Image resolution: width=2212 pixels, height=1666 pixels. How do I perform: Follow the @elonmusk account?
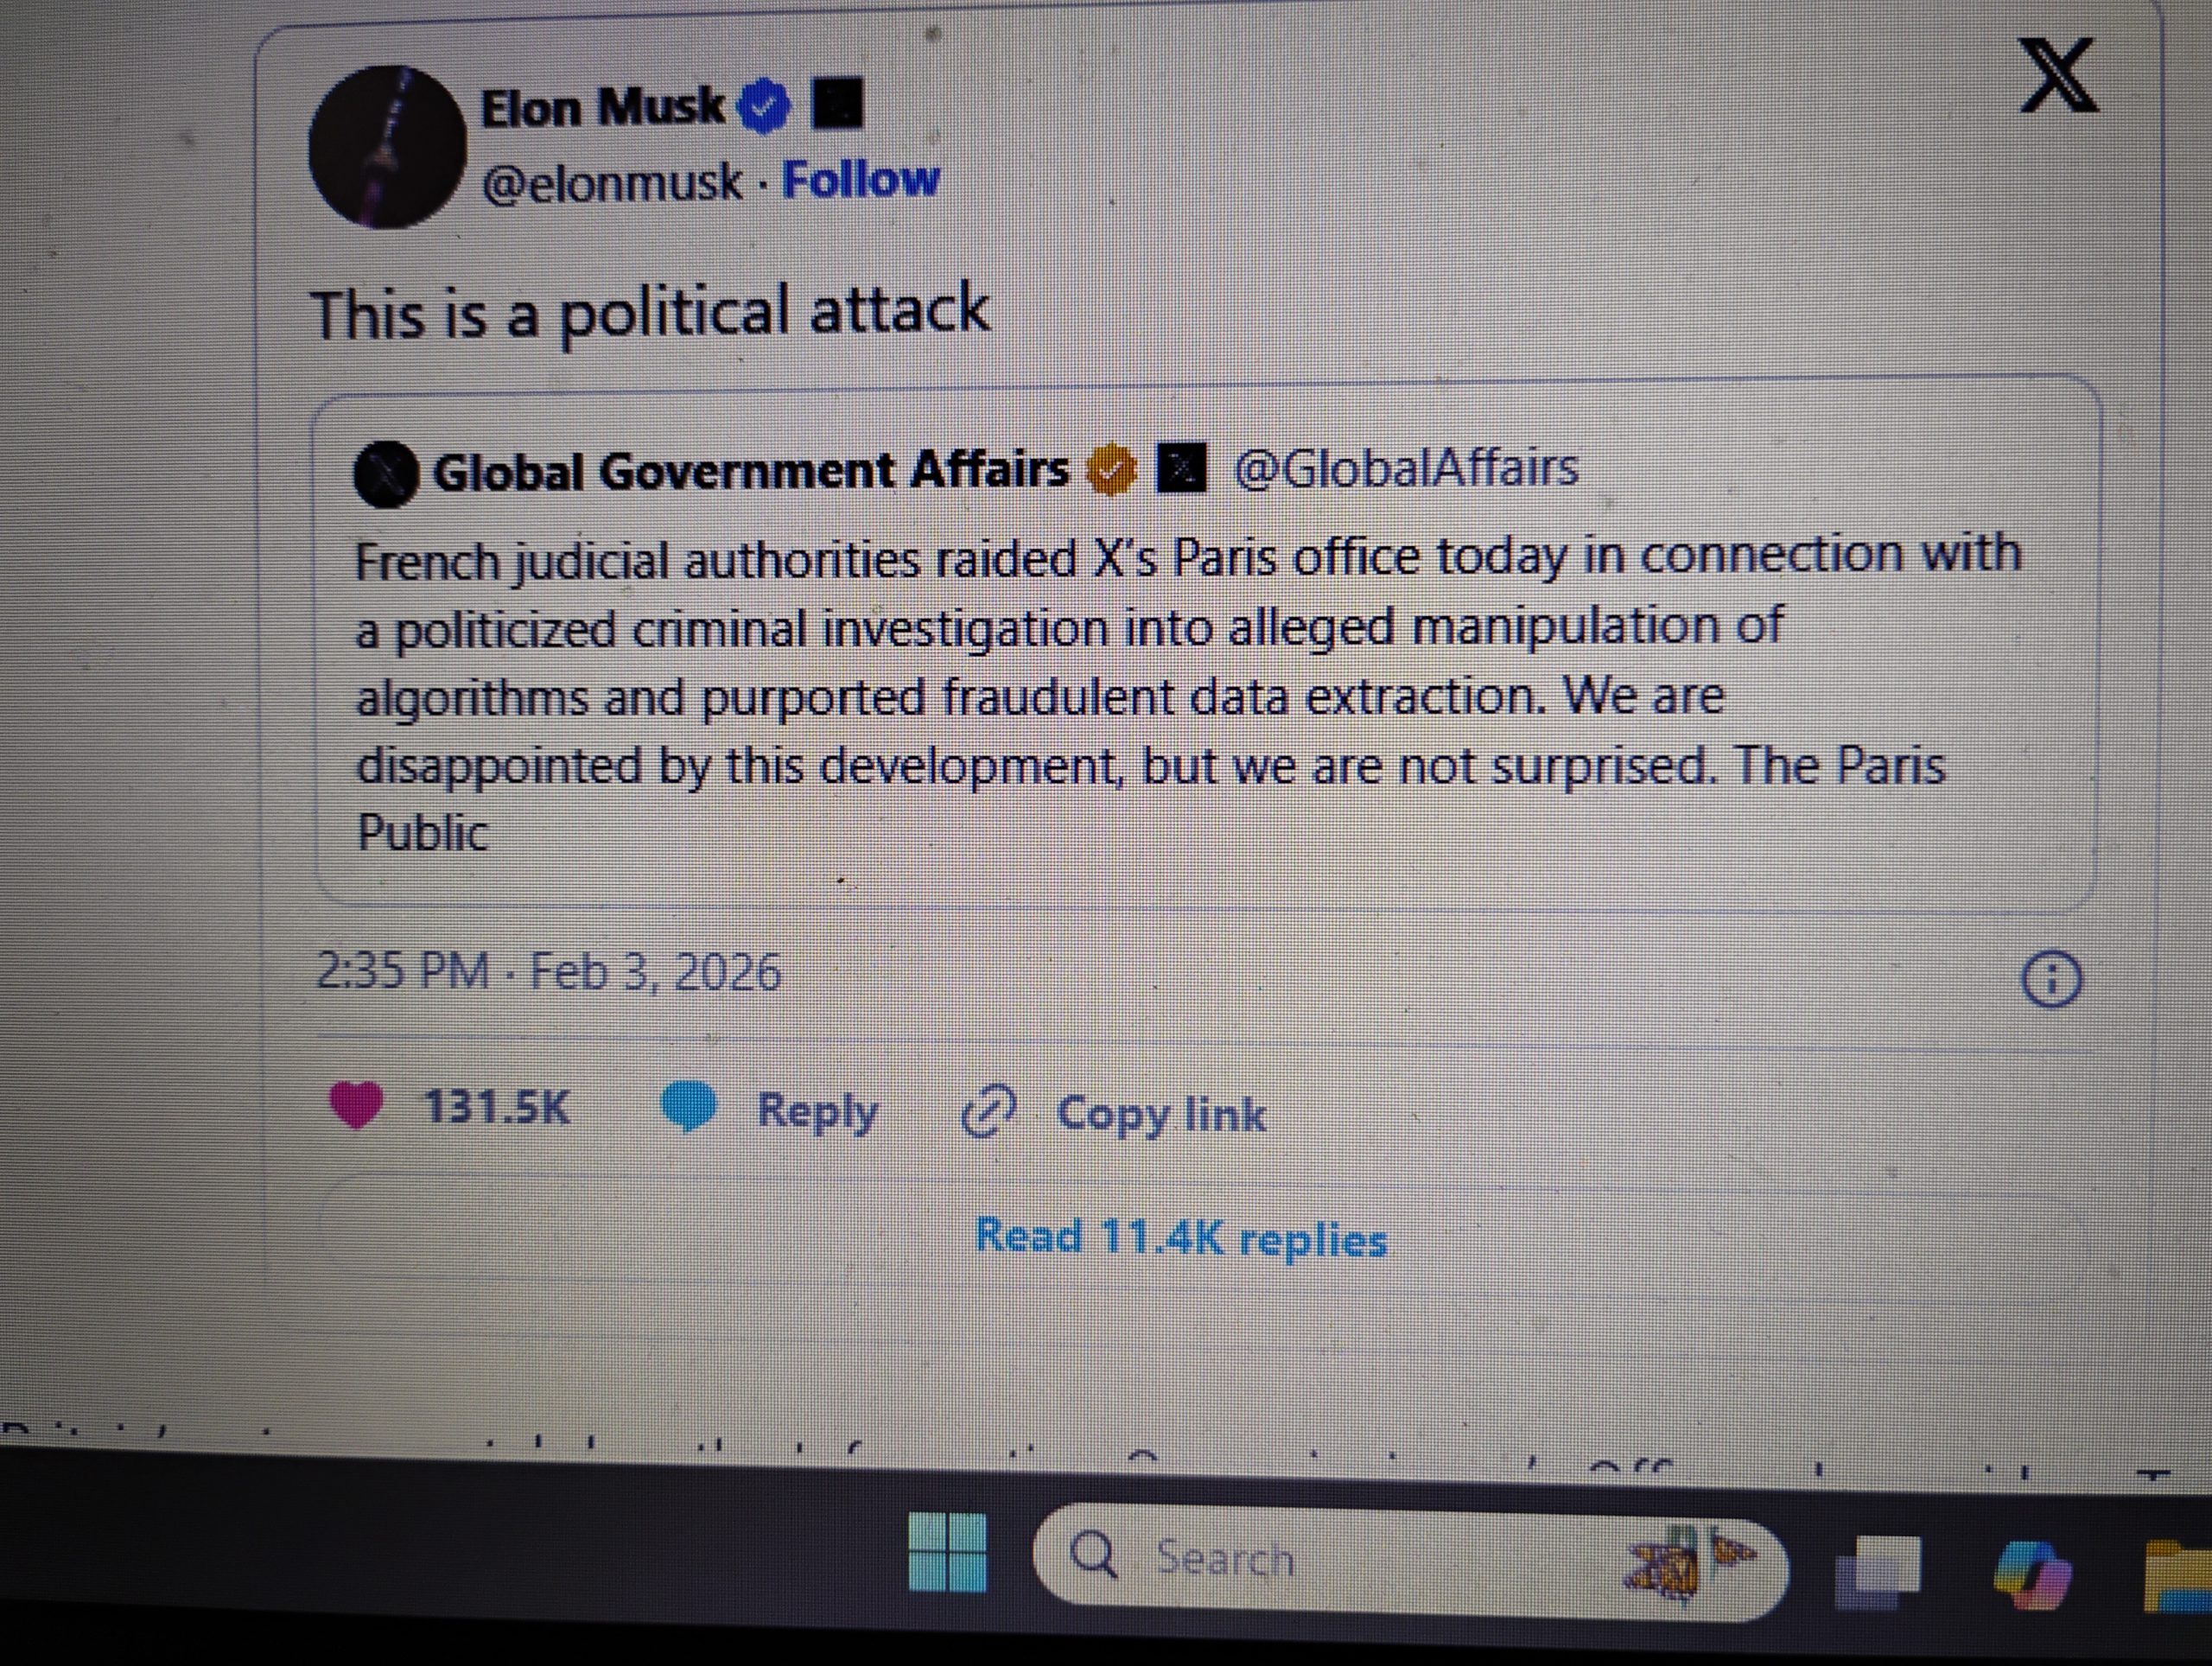point(860,181)
